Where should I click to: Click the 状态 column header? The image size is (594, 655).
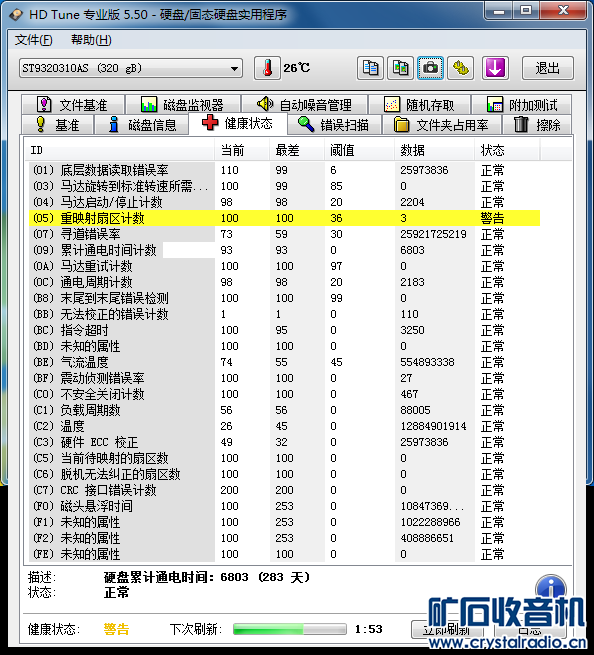[507, 150]
